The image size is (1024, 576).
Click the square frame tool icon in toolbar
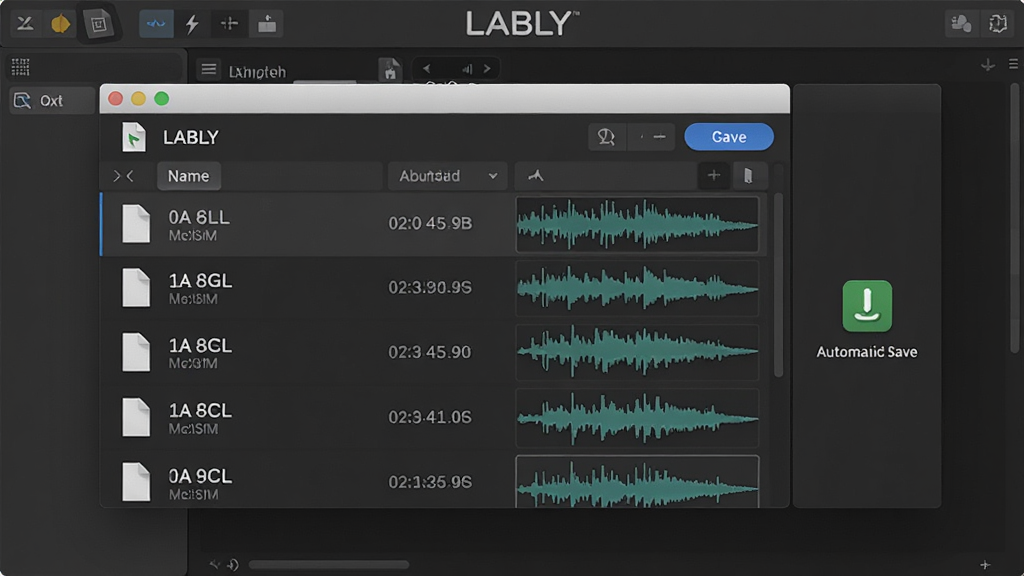tap(98, 24)
